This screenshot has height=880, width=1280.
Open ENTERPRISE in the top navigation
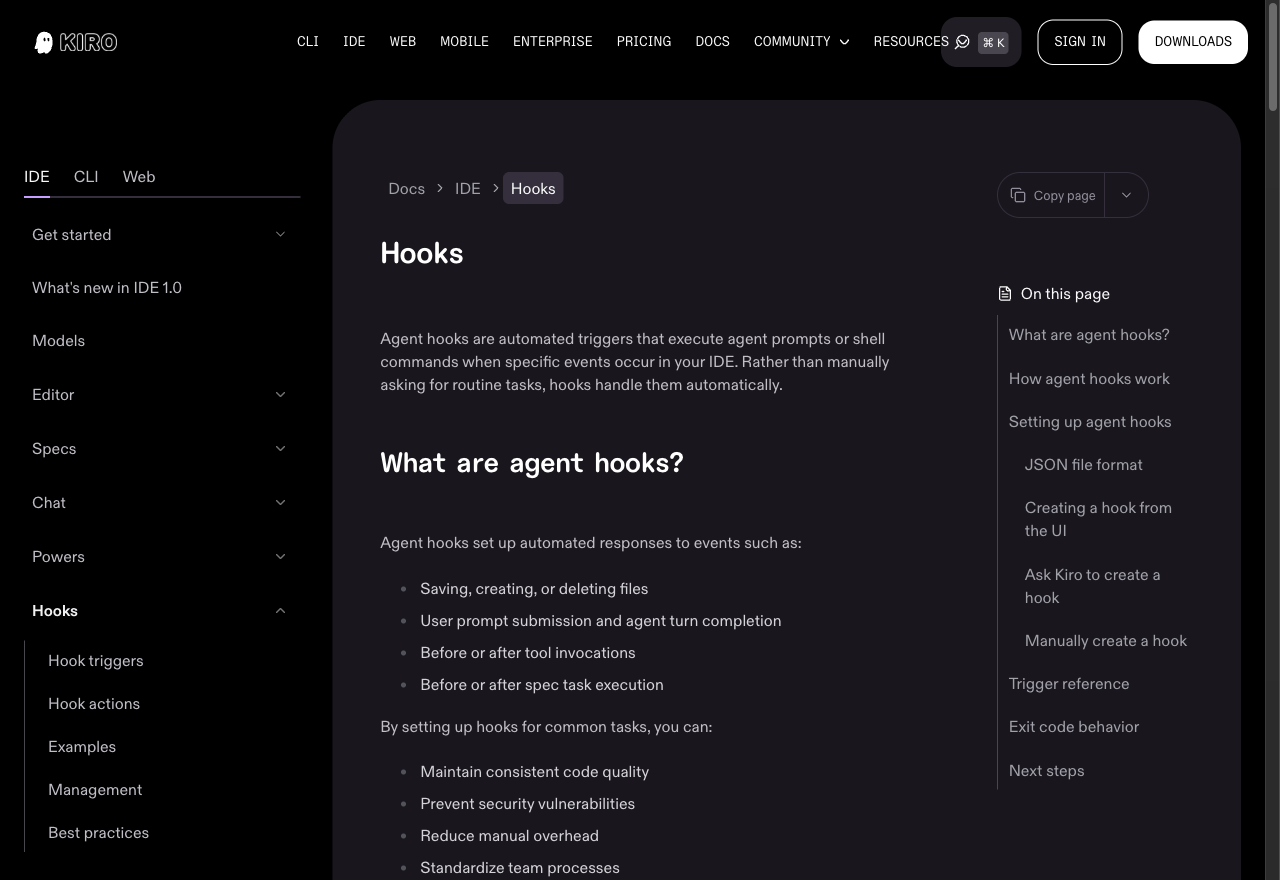tap(553, 42)
